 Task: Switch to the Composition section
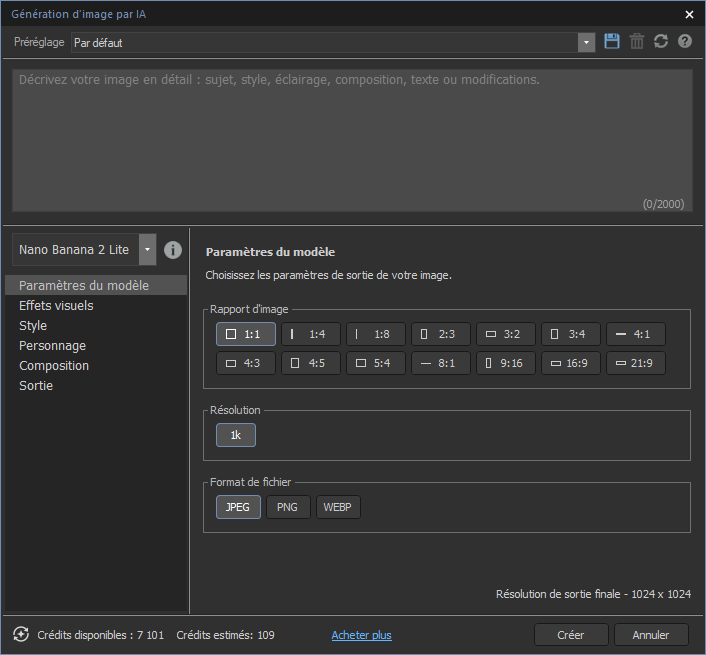[x=96, y=366]
